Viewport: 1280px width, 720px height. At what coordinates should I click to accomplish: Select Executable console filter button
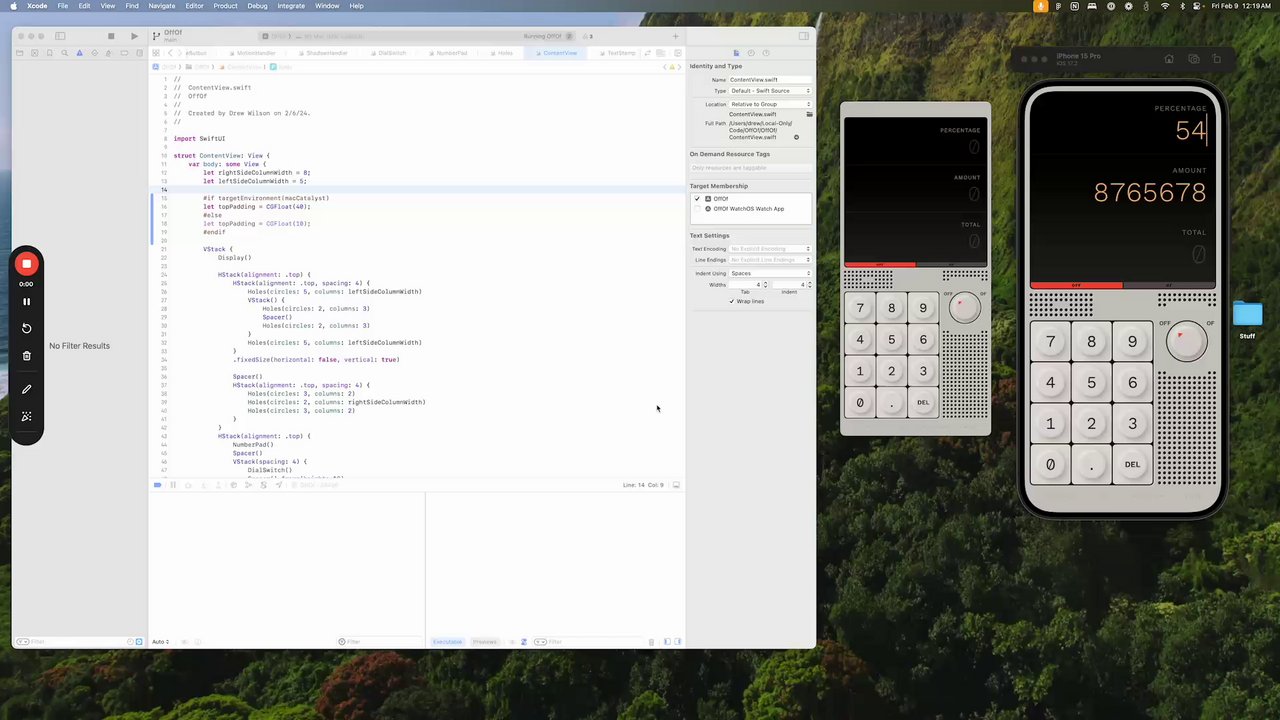pyautogui.click(x=447, y=642)
